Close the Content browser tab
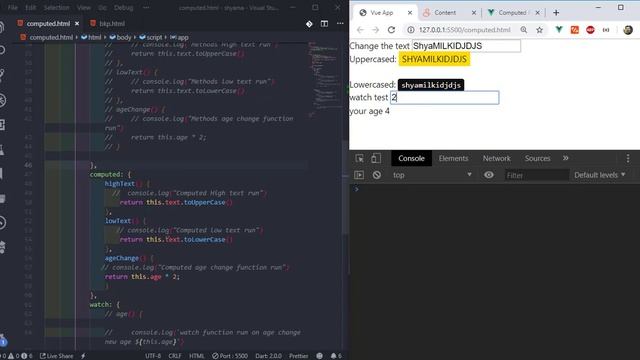 [x=473, y=13]
